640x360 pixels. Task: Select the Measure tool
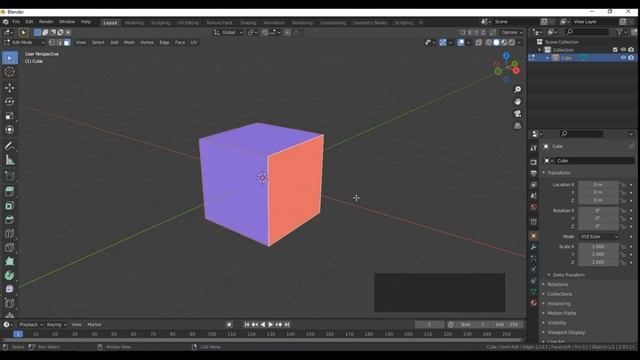click(10, 160)
